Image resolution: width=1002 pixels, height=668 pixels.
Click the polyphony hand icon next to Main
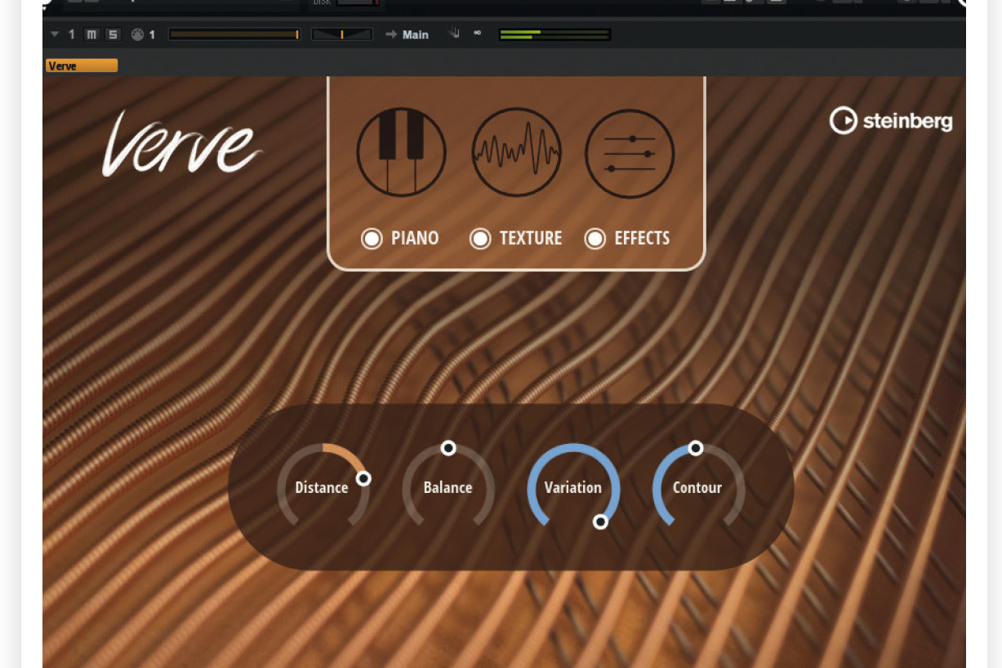coord(454,33)
